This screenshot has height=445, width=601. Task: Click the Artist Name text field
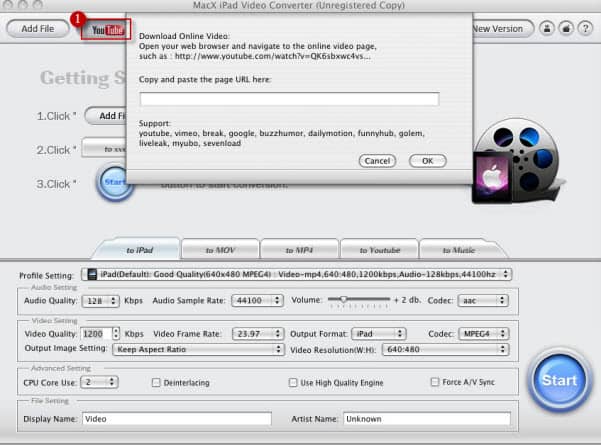tap(427, 419)
